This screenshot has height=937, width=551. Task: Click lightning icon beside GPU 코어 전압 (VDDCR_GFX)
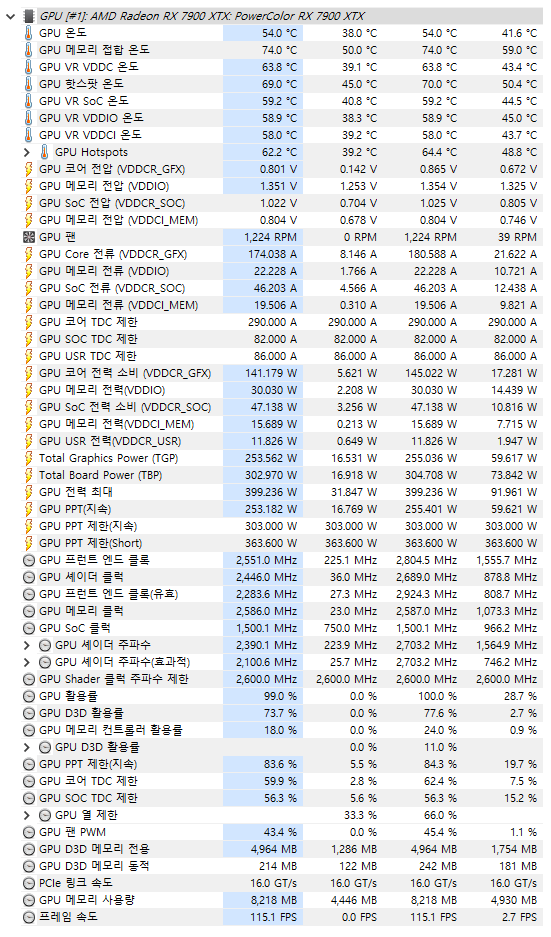pyautogui.click(x=29, y=169)
